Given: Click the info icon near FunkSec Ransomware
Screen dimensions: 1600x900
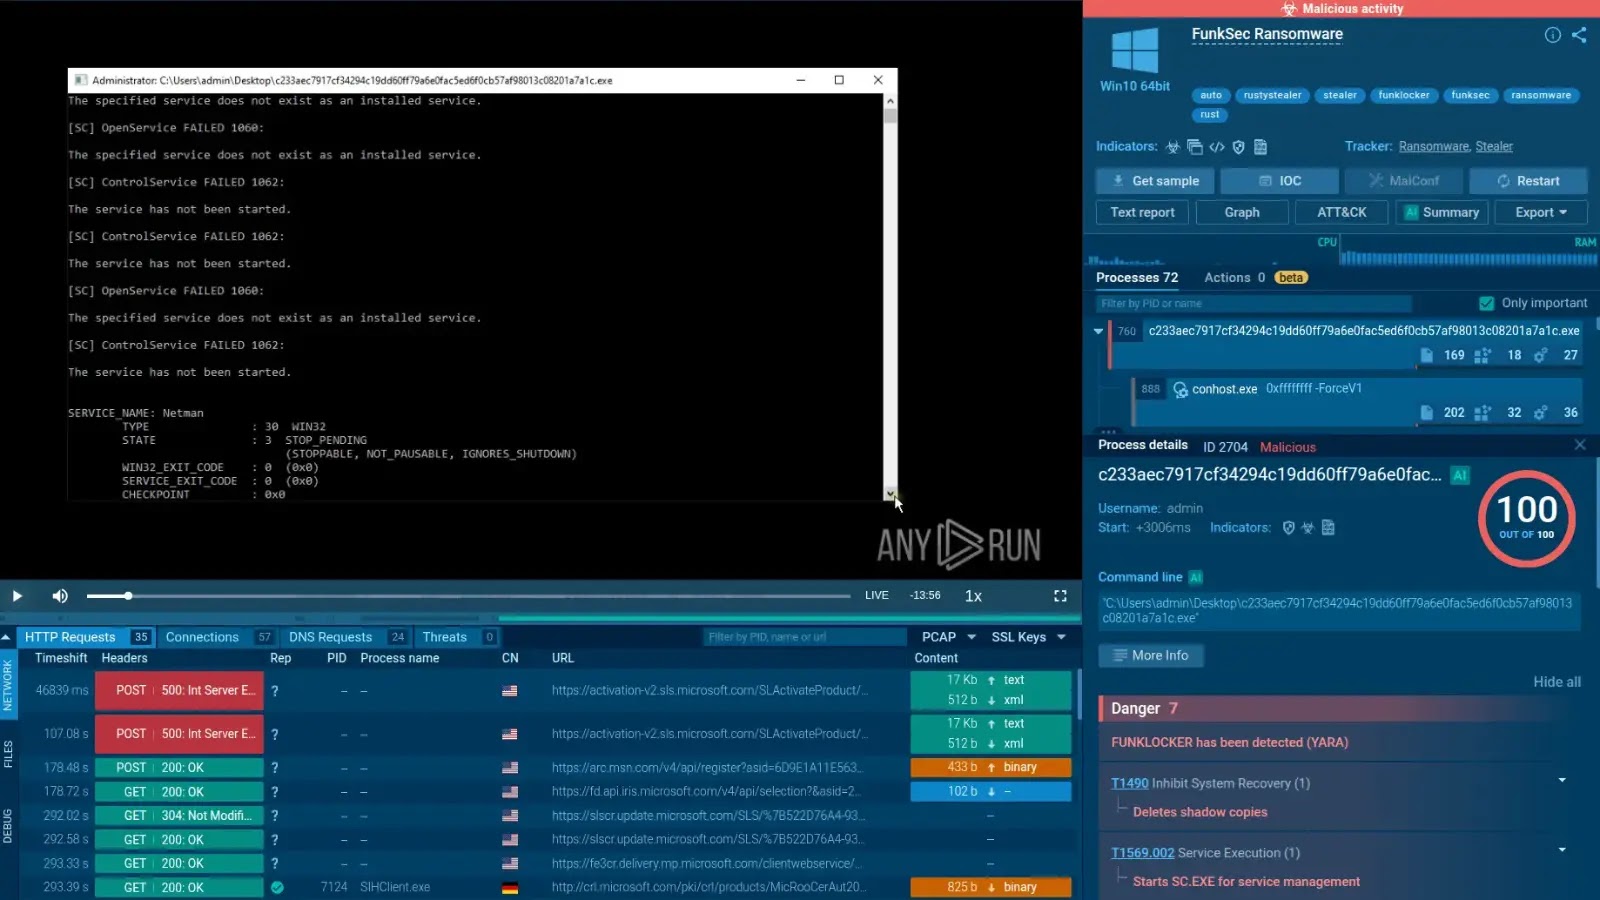Looking at the screenshot, I should pos(1552,35).
